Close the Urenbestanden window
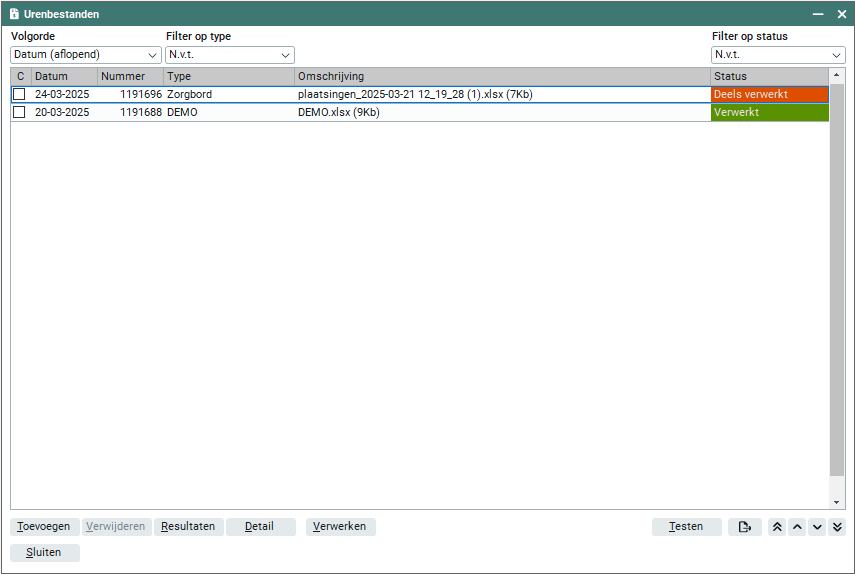855x574 pixels. tap(841, 14)
